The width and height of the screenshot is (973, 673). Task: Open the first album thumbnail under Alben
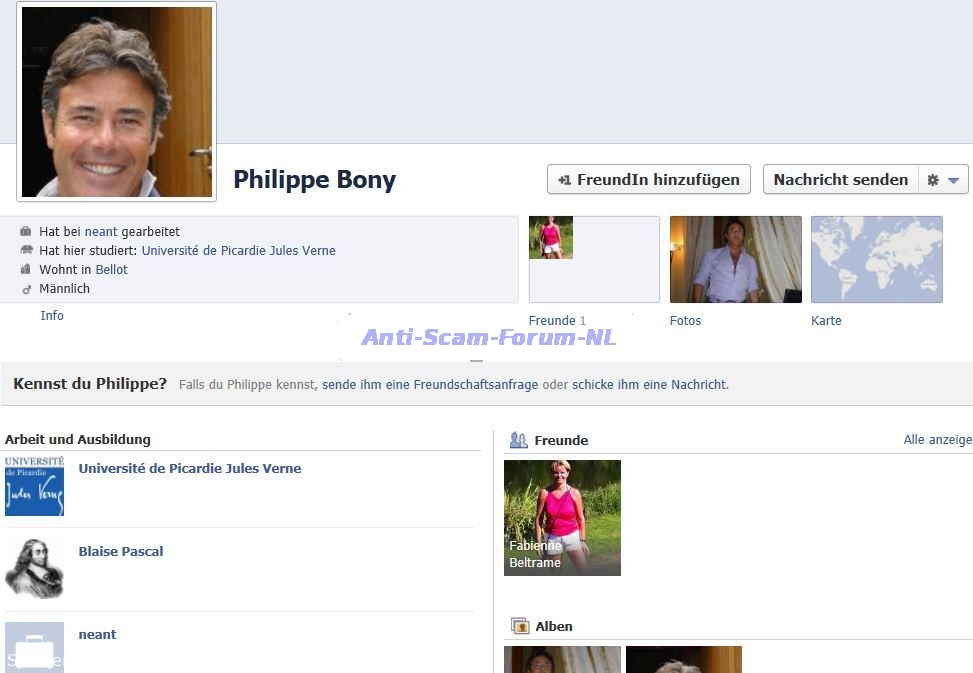pos(562,660)
